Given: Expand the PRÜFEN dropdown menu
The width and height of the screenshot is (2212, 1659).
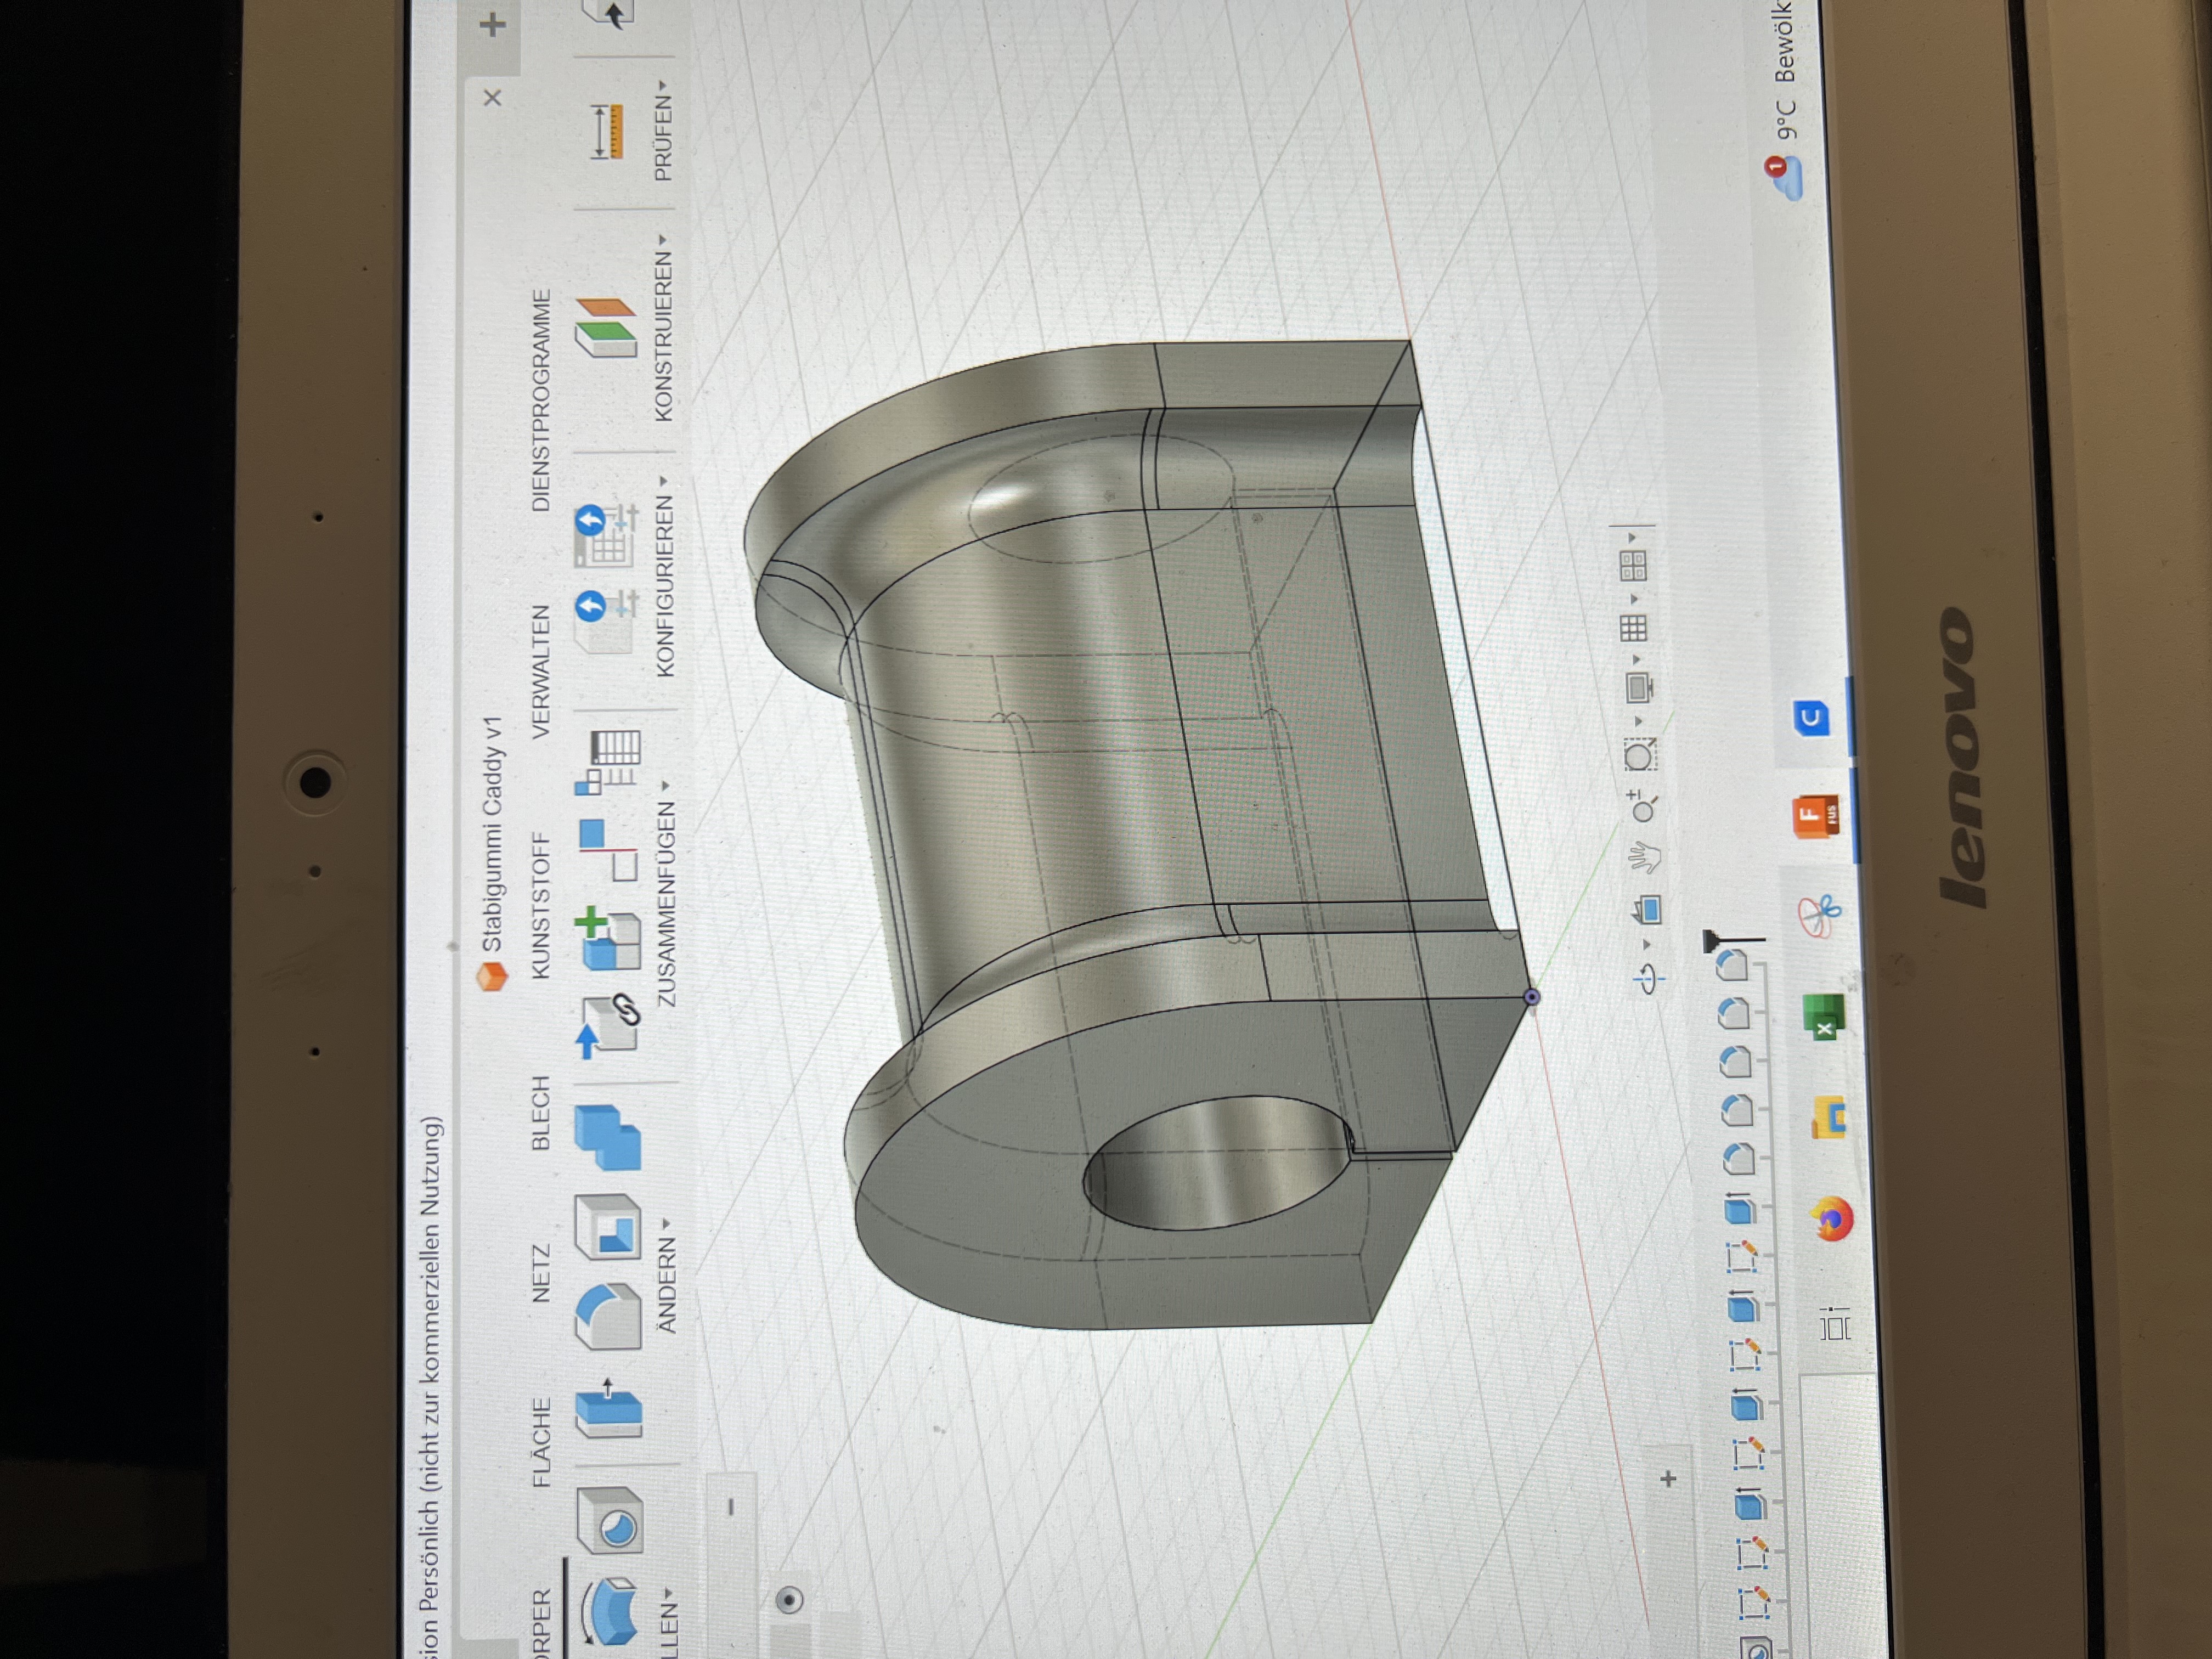Looking at the screenshot, I should [663, 131].
